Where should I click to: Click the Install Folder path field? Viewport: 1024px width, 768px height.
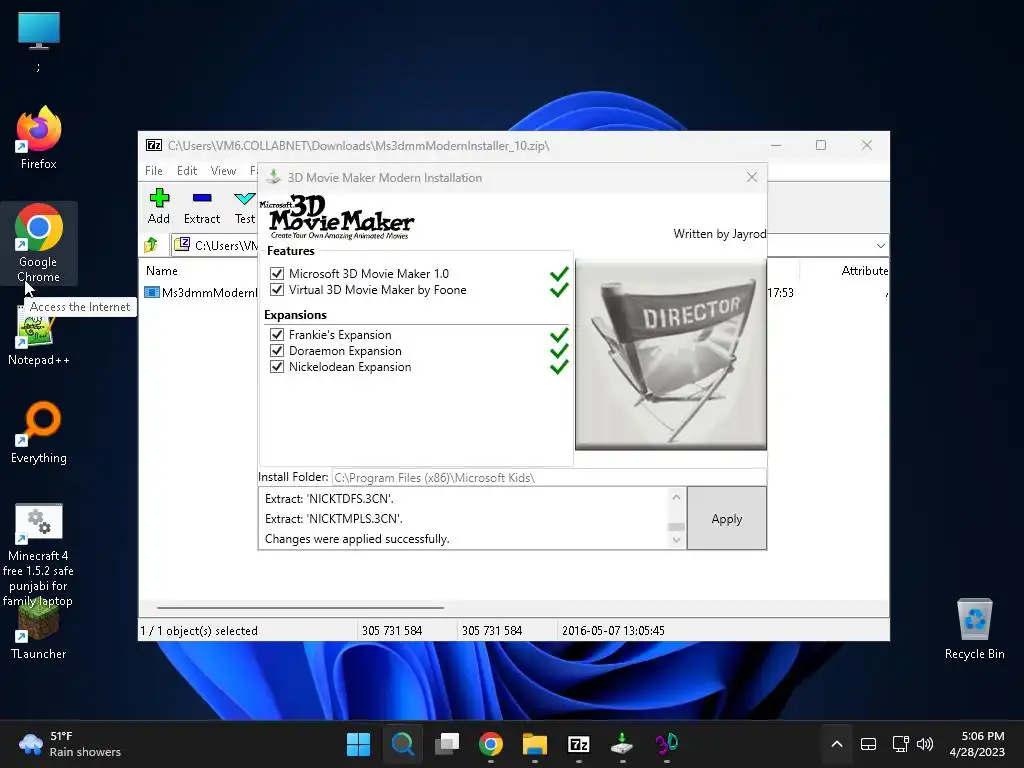(x=549, y=477)
